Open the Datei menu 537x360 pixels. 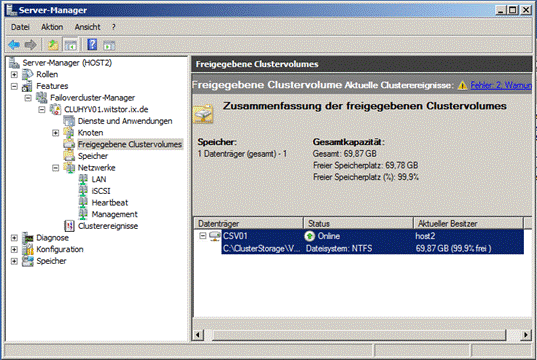tap(20, 27)
